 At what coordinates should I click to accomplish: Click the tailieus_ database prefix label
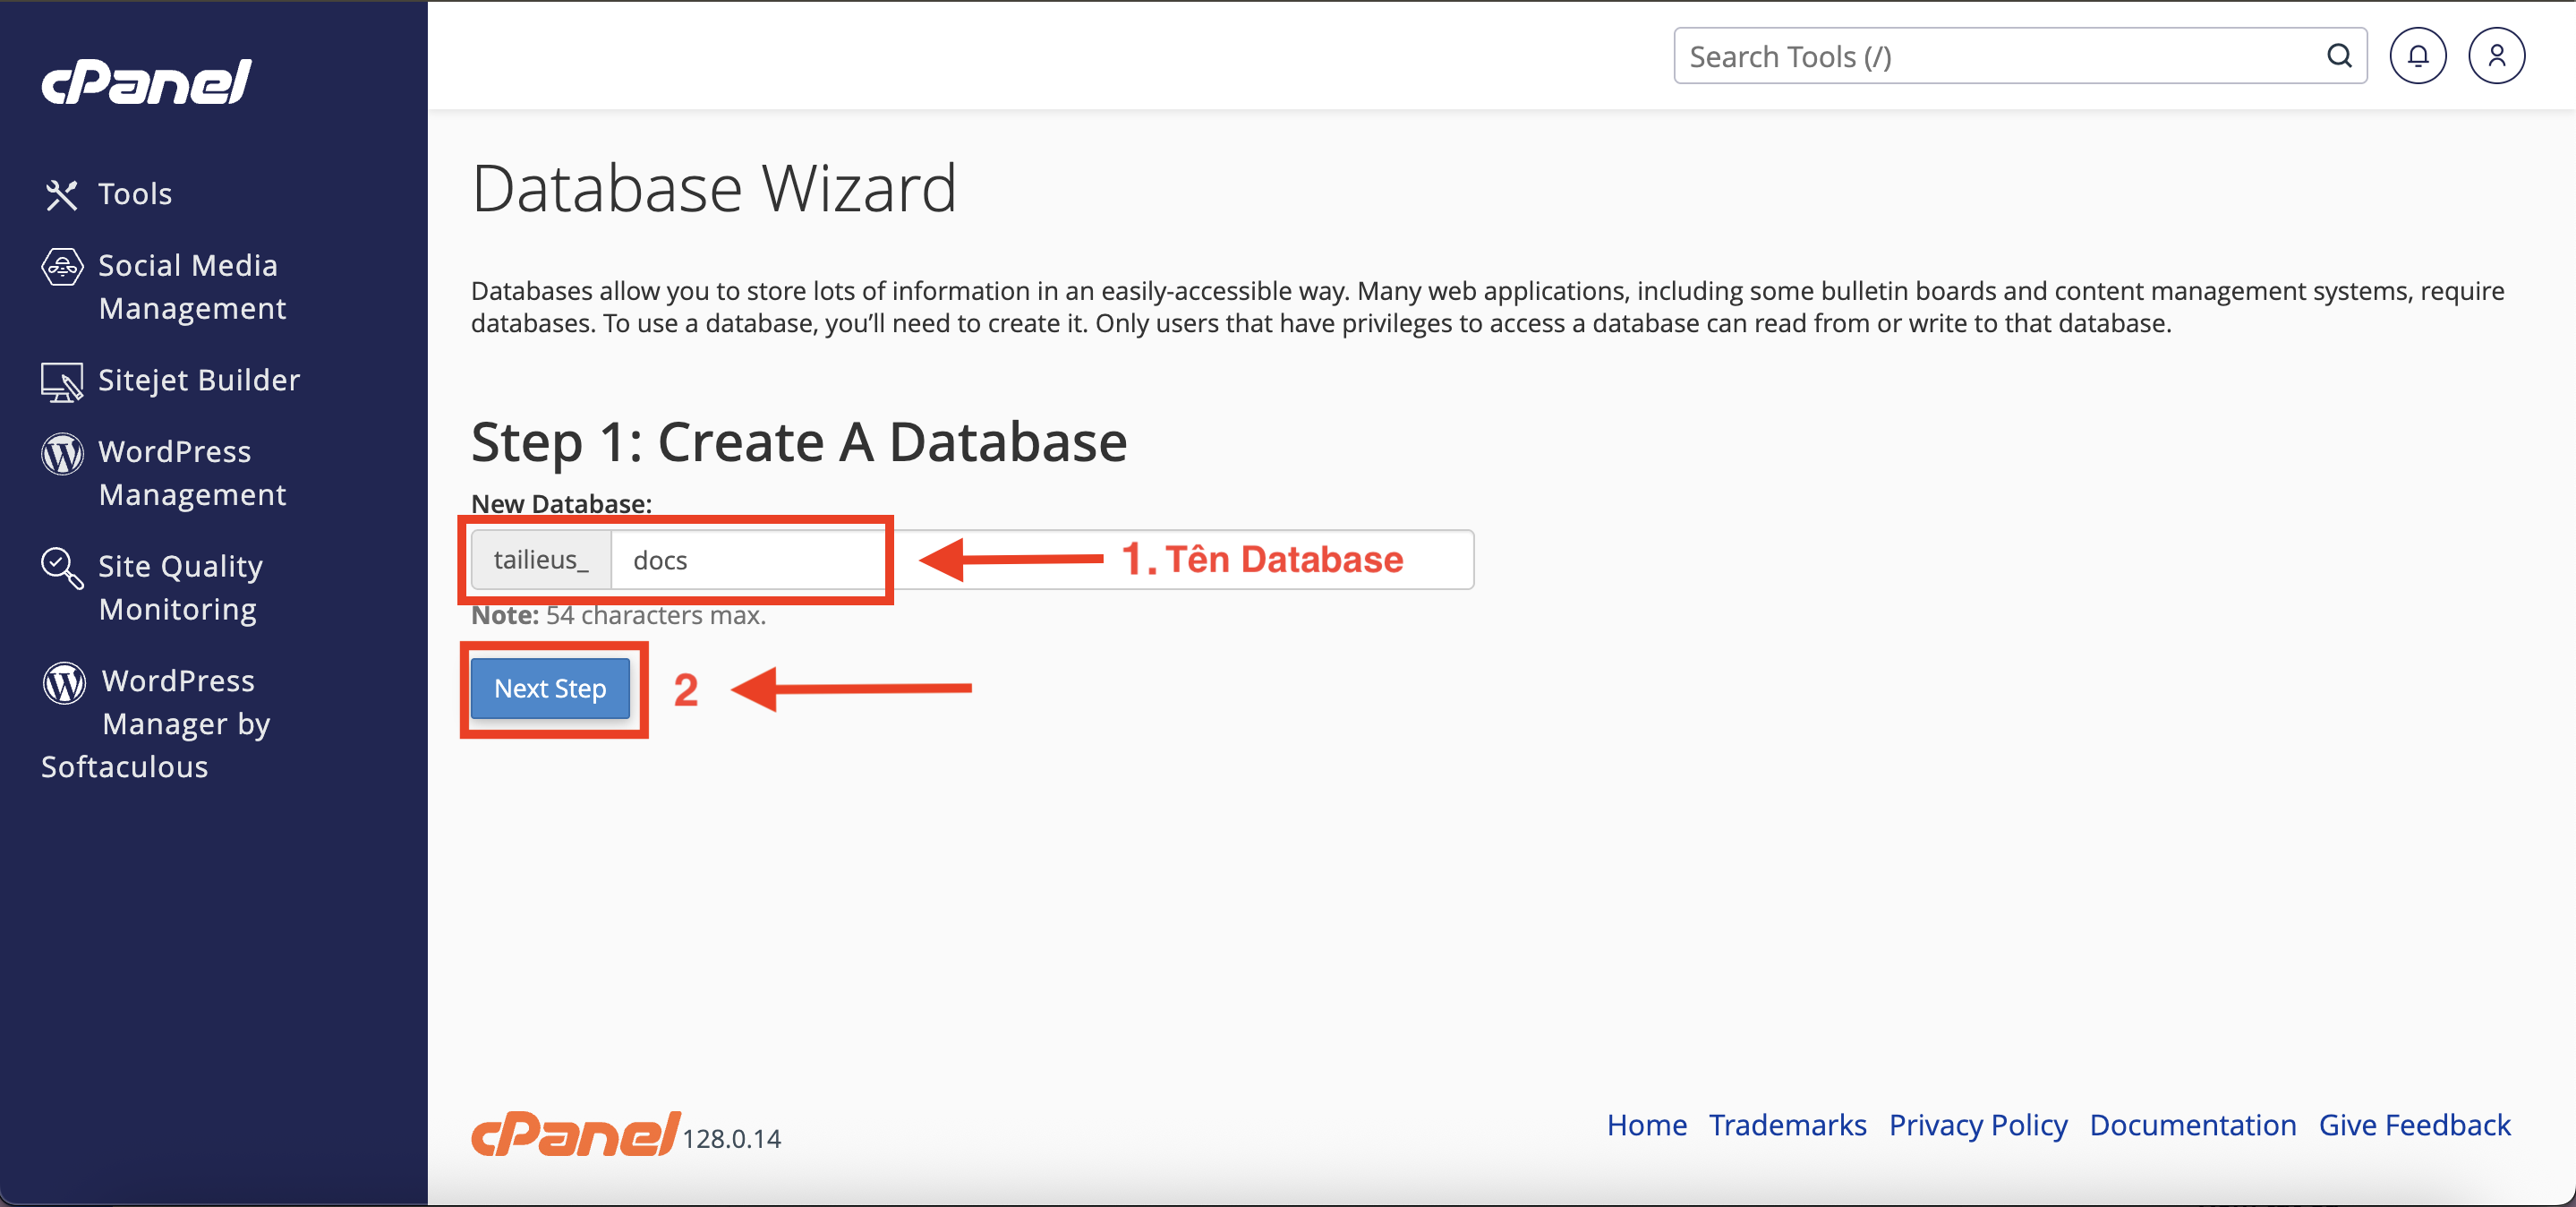pos(541,560)
